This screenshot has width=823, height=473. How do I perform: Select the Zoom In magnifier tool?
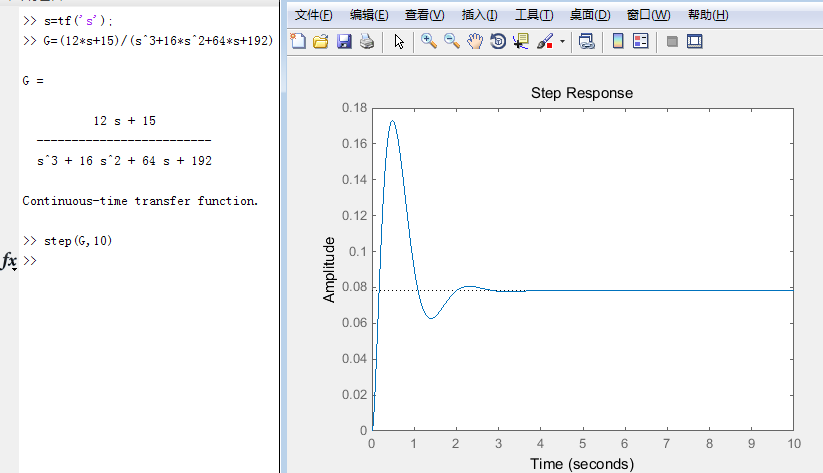coord(429,41)
